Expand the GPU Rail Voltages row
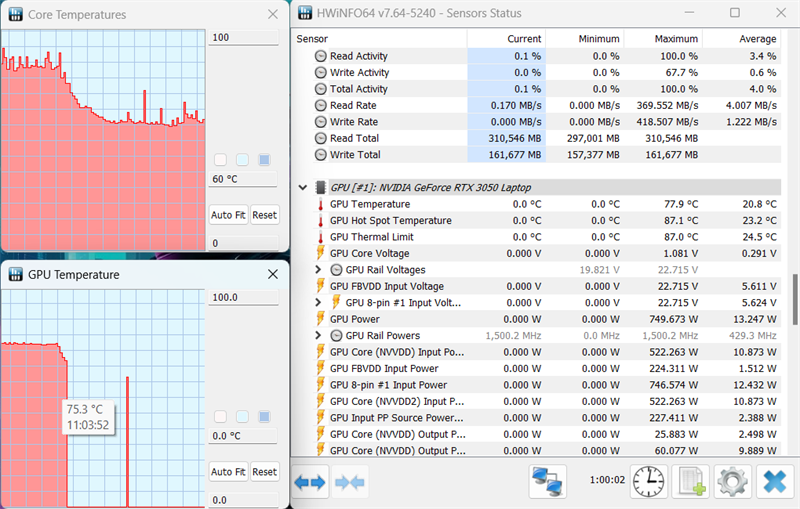Viewport: 800px width, 509px height. pyautogui.click(x=318, y=269)
